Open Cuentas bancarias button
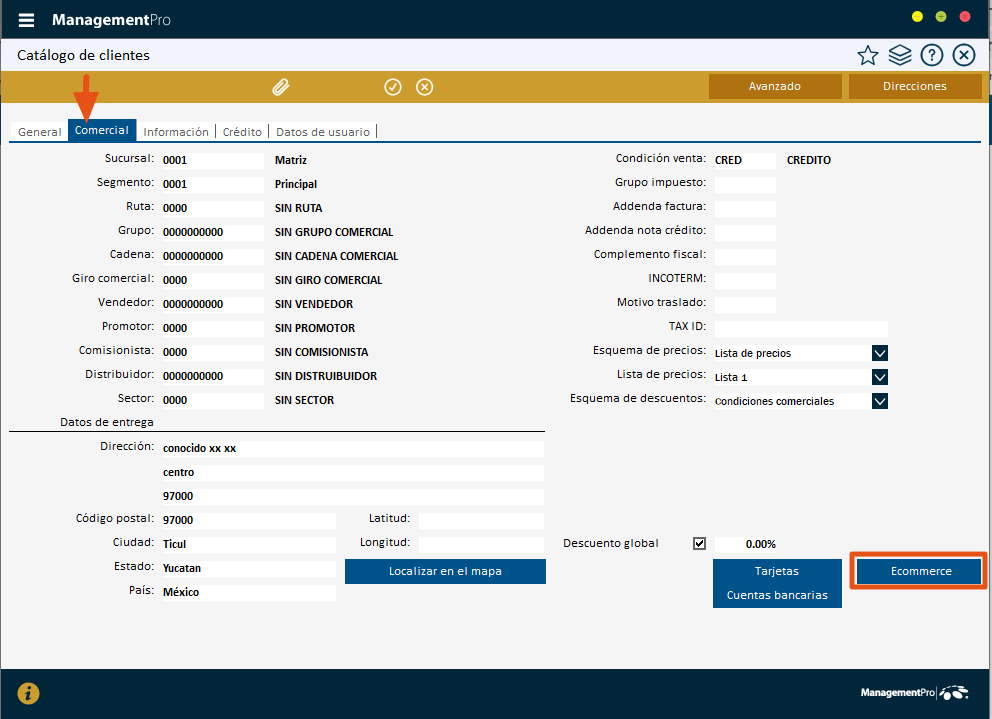The image size is (992, 719). point(777,595)
